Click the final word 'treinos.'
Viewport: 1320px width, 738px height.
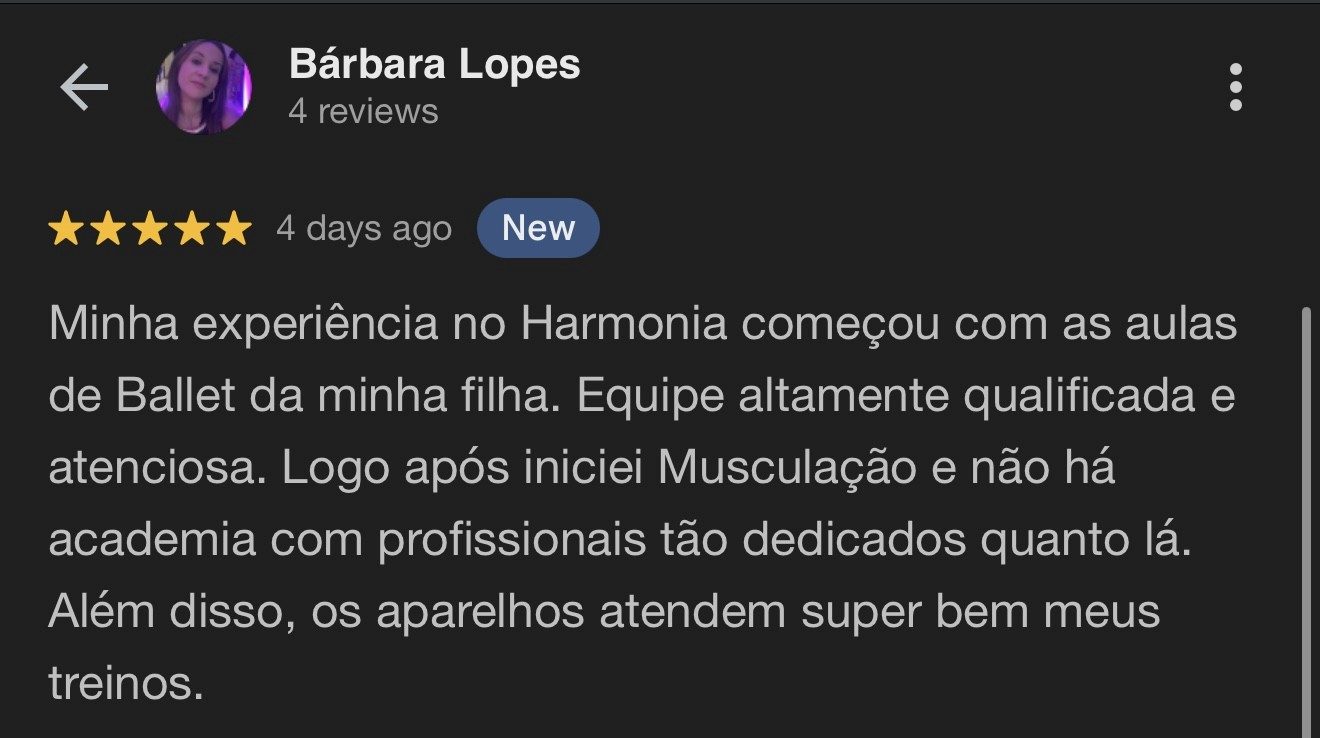click(x=126, y=684)
